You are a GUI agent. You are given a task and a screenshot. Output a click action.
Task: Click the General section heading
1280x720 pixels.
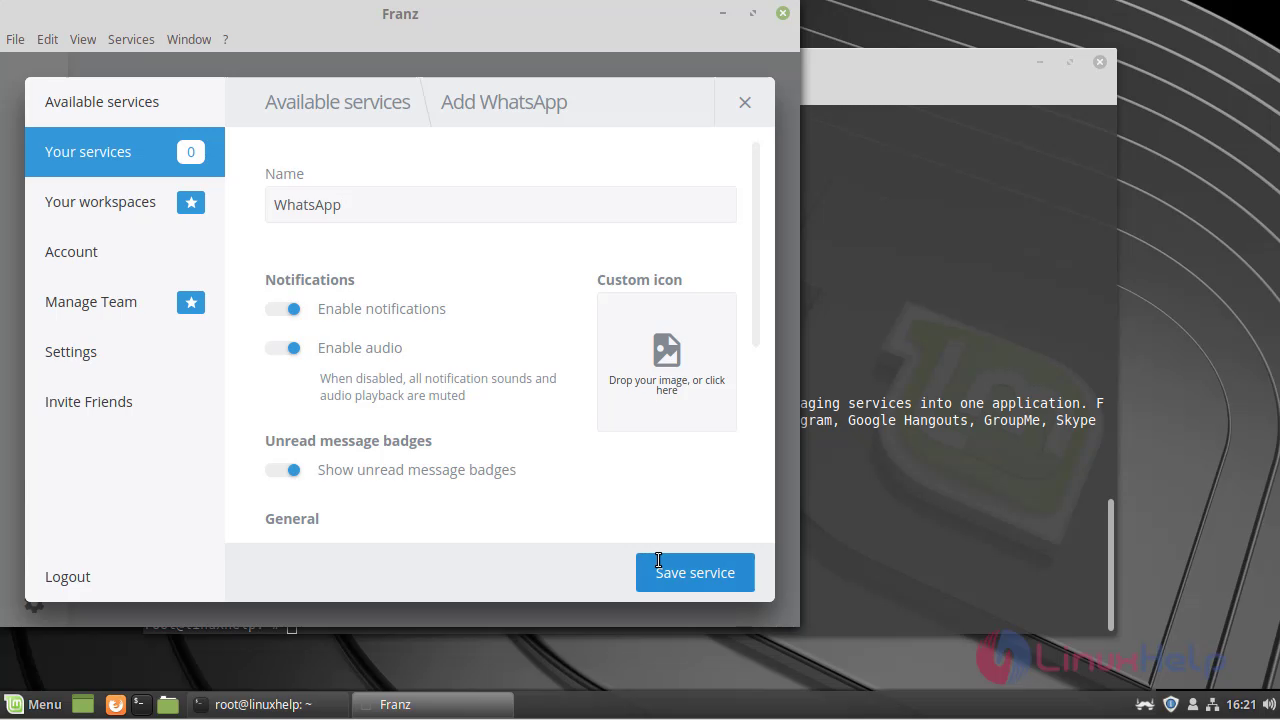point(292,519)
